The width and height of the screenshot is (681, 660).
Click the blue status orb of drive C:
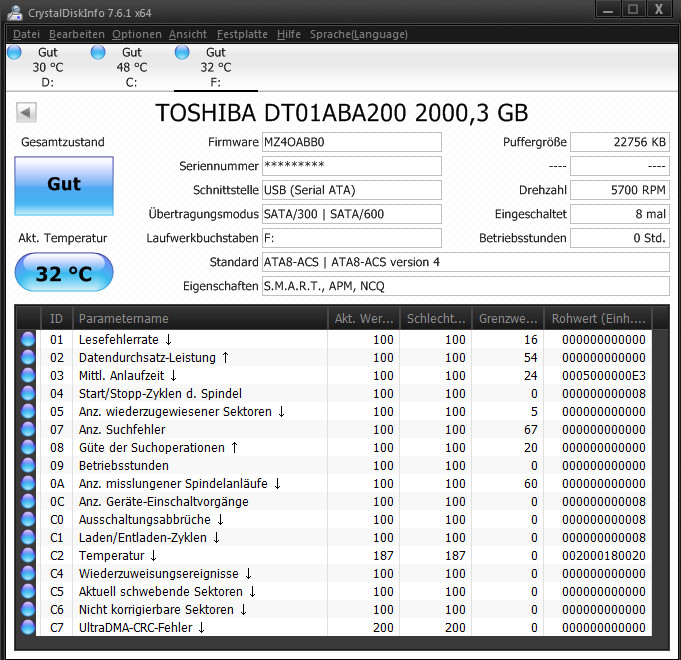click(98, 52)
